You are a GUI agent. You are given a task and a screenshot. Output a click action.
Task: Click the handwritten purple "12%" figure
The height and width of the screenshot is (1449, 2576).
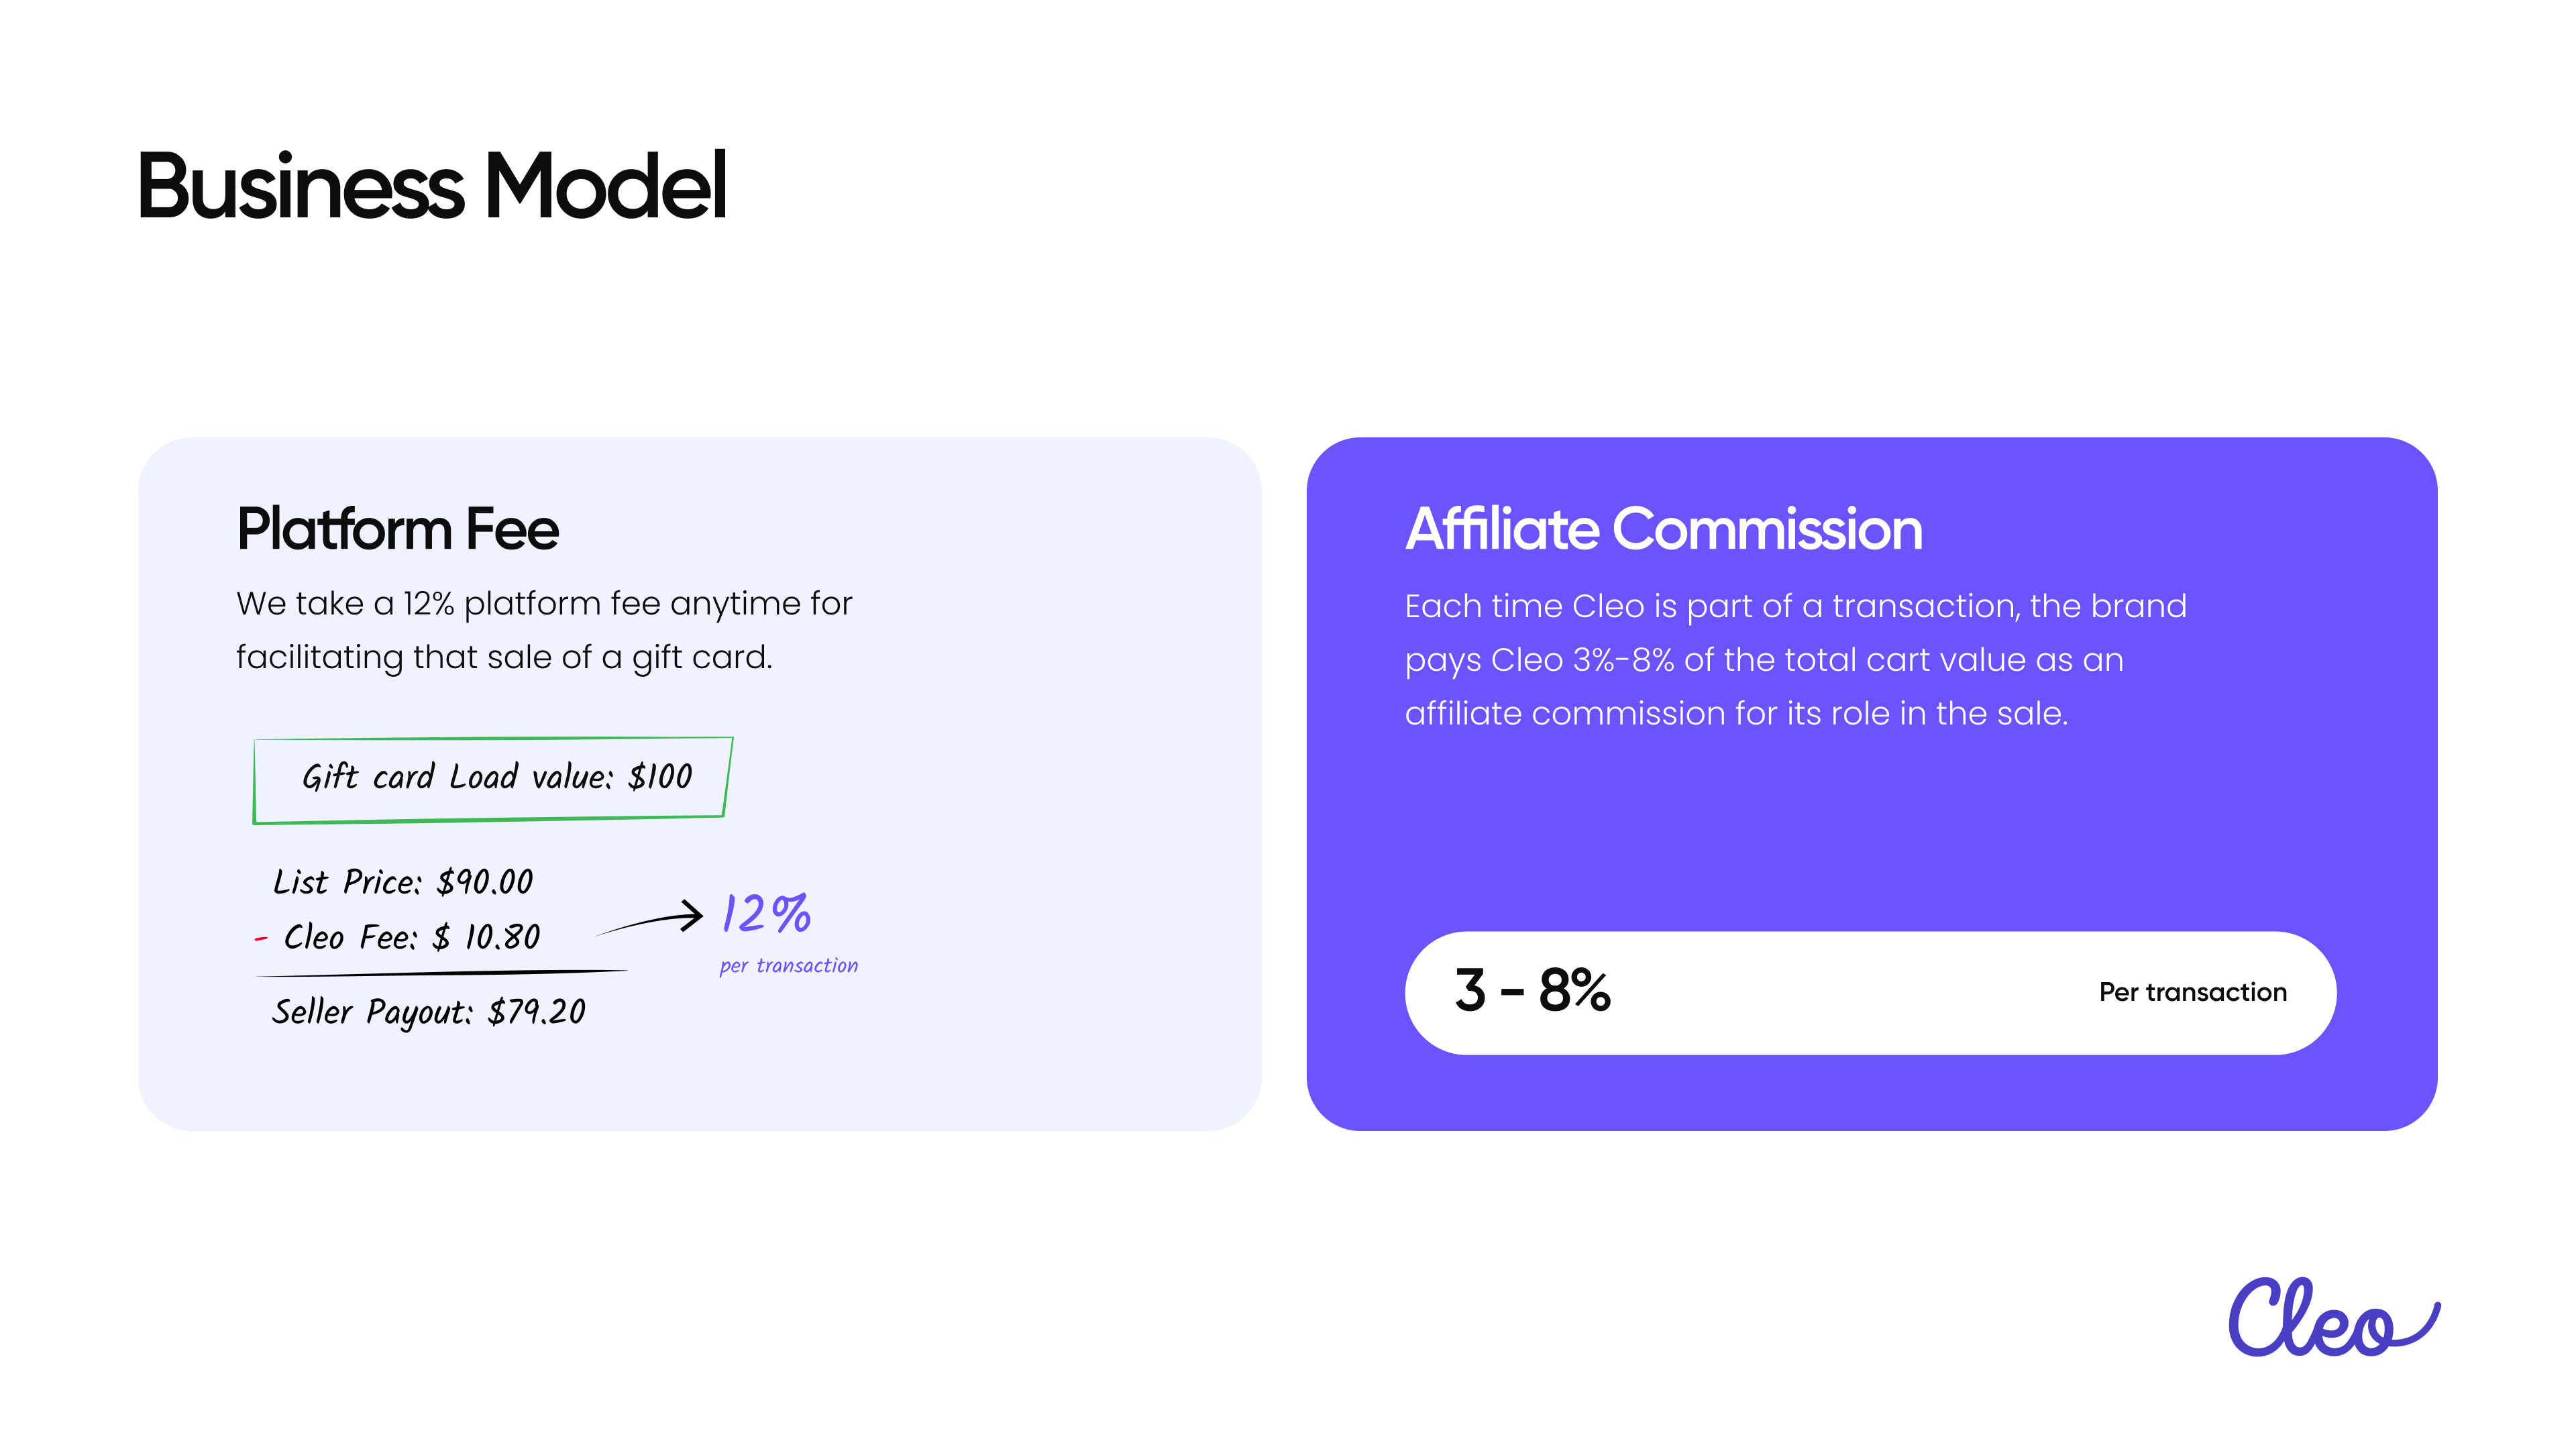tap(766, 914)
